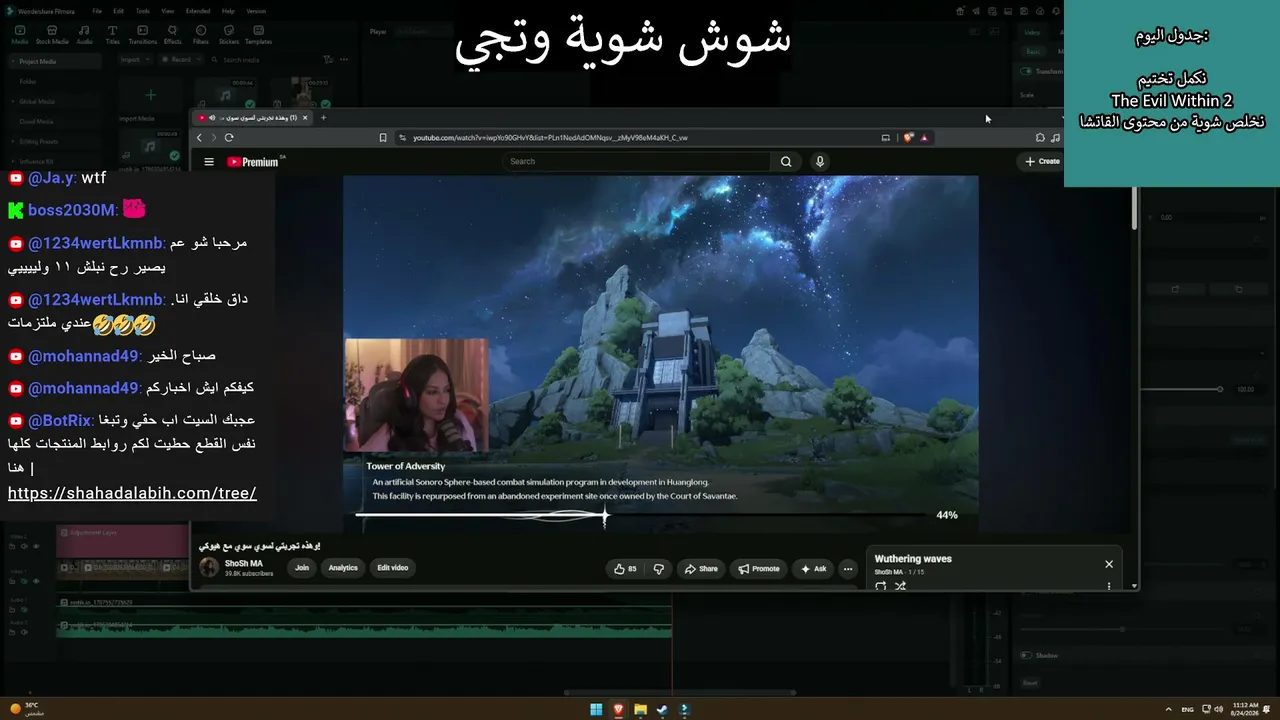1280x720 pixels.
Task: Like the video with 85 likes
Action: click(625, 568)
